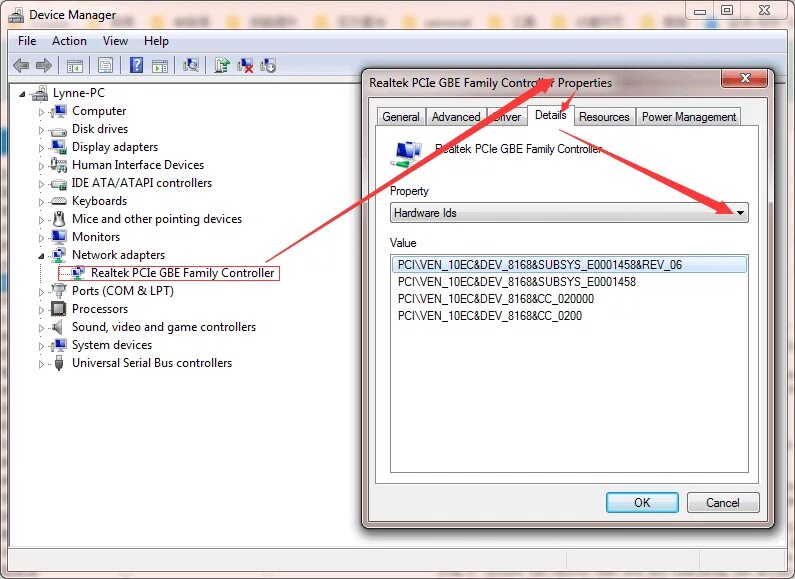
Task: Switch to the Power Management tab
Action: pyautogui.click(x=689, y=117)
